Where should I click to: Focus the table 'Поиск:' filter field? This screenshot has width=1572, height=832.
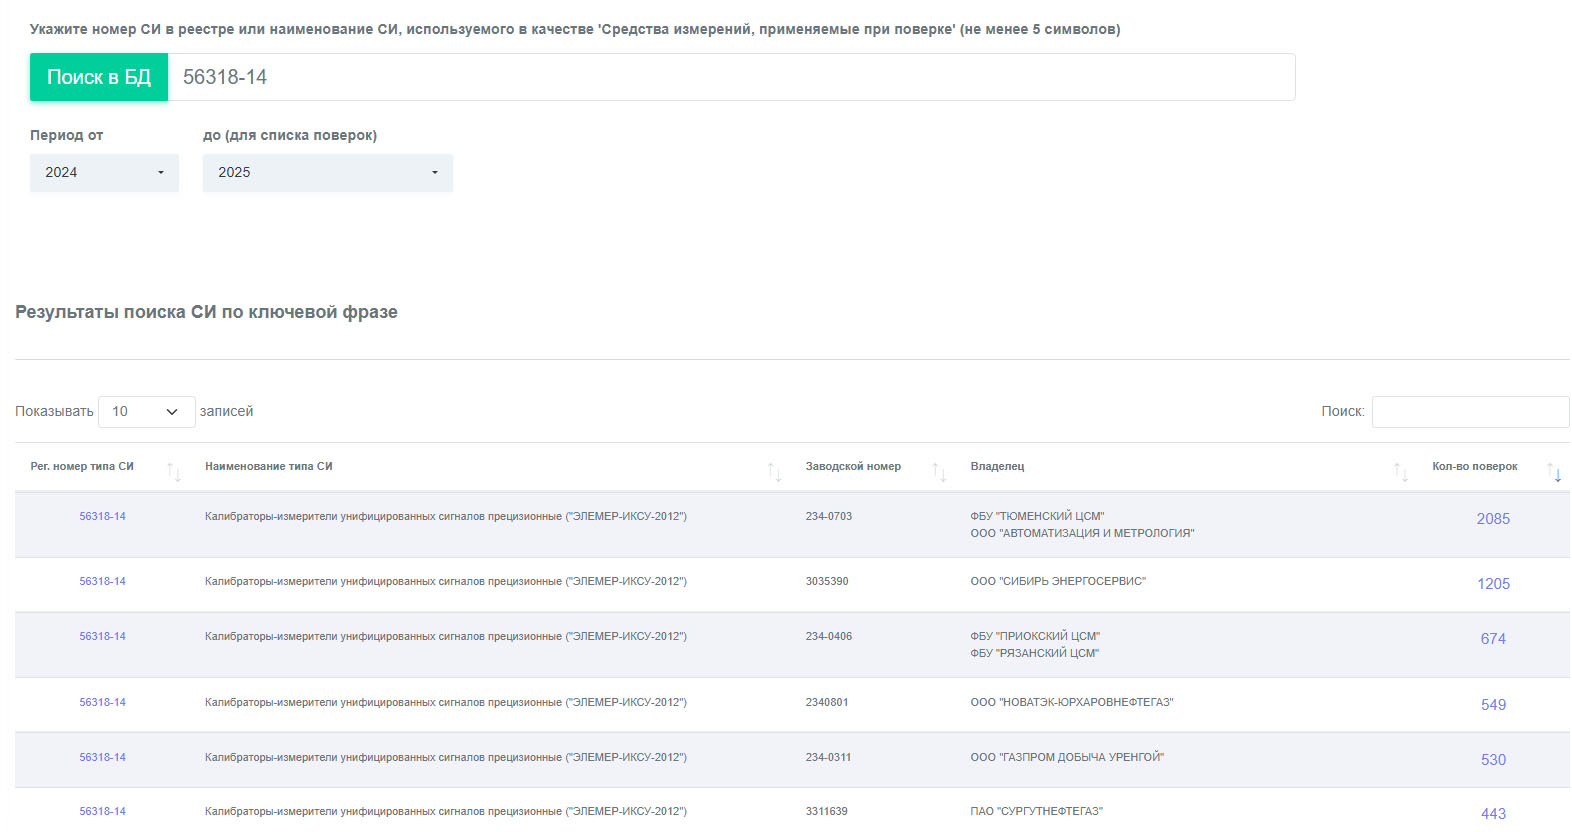click(1470, 412)
